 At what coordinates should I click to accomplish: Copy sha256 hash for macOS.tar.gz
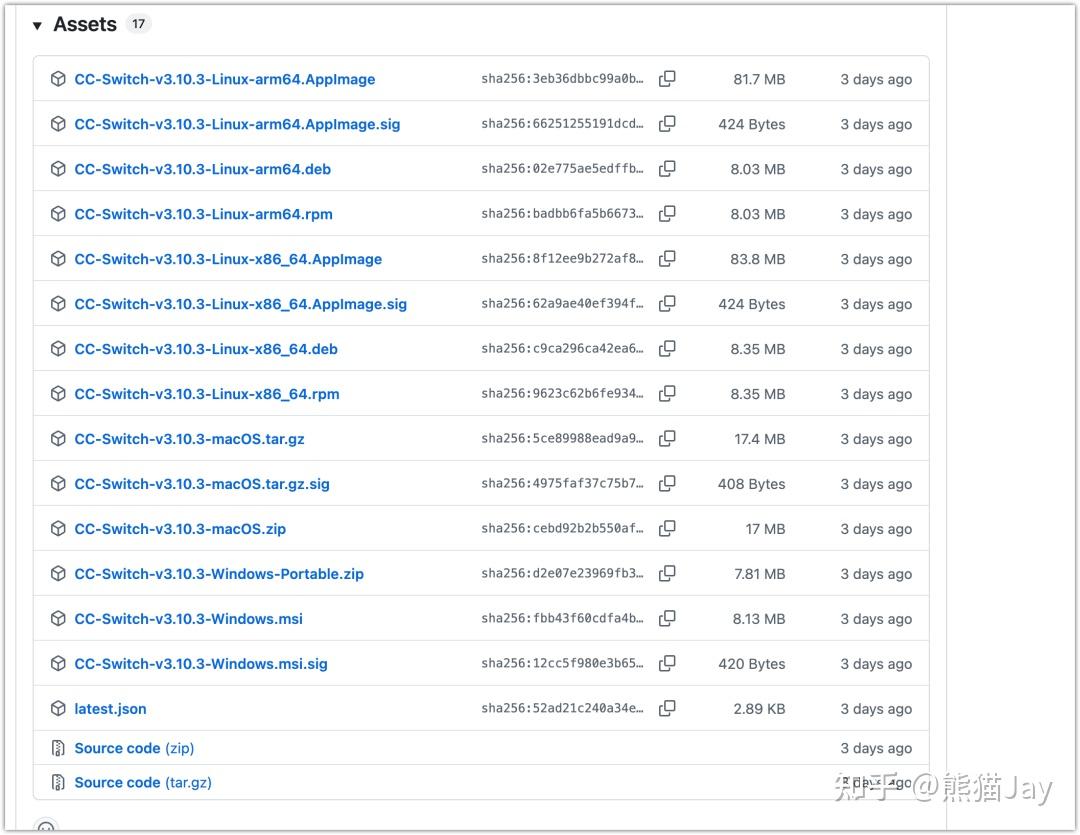point(667,439)
